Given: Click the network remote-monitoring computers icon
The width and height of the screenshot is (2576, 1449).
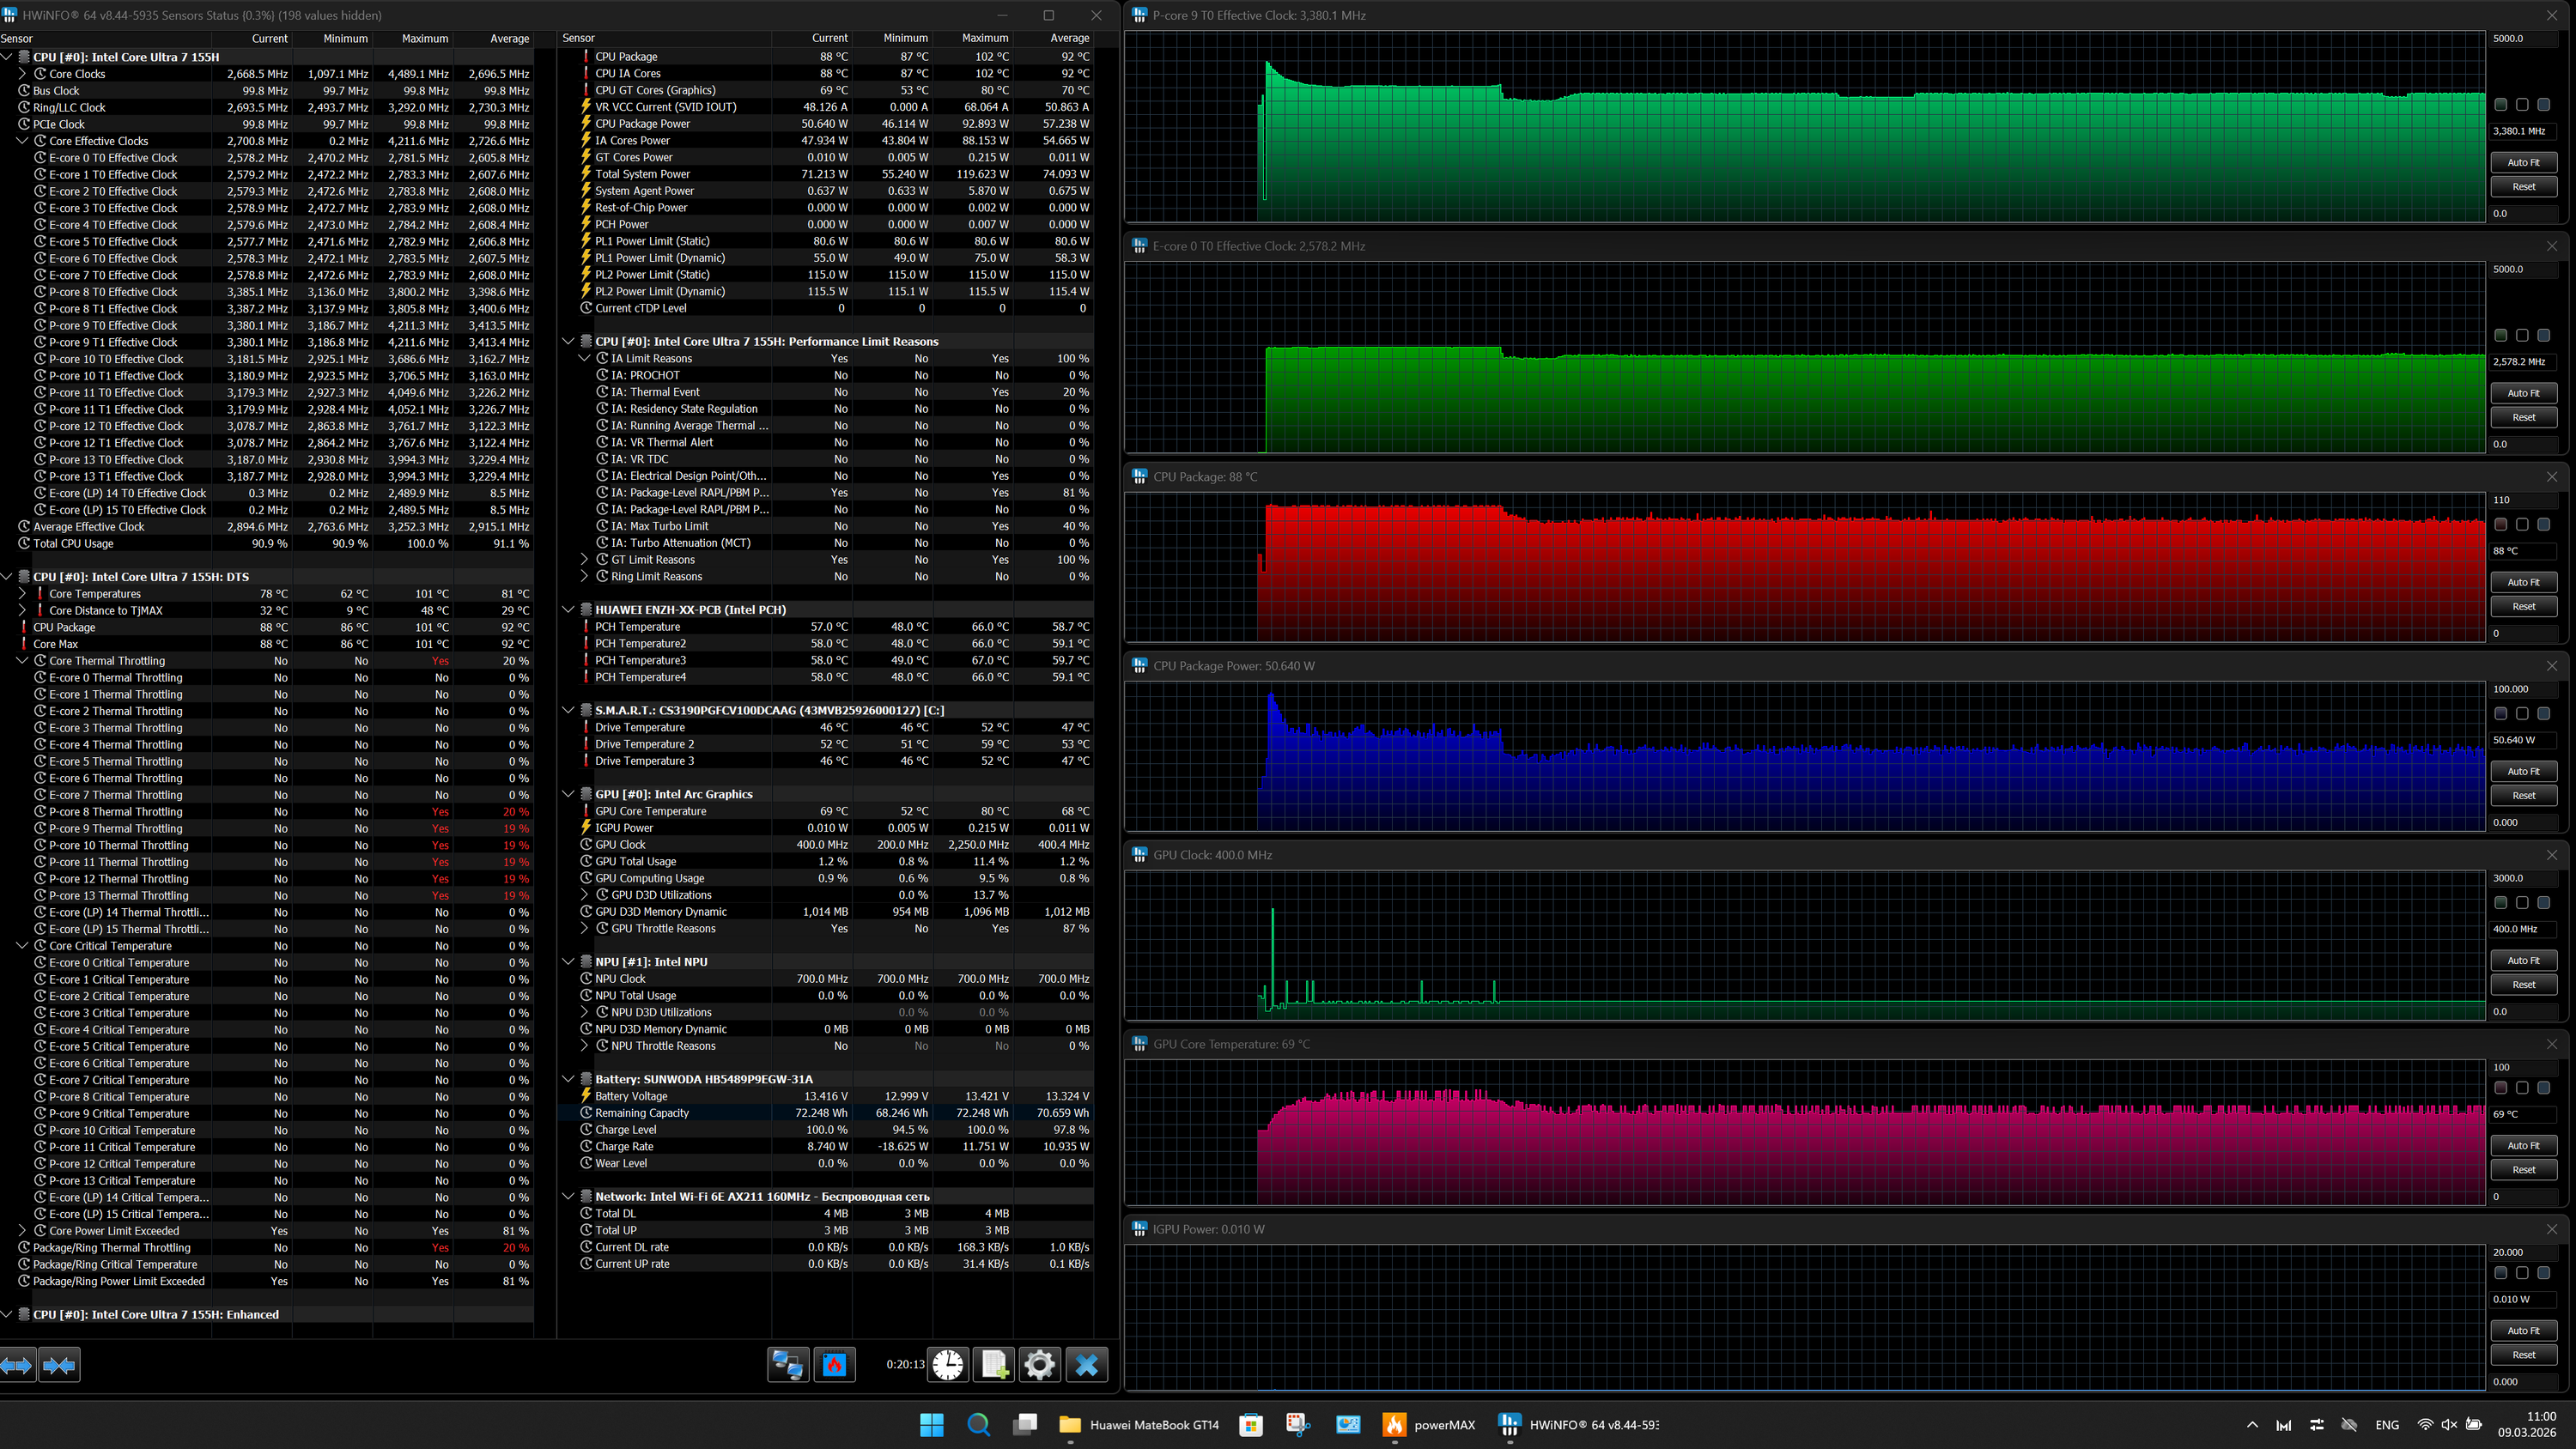Looking at the screenshot, I should tap(787, 1364).
